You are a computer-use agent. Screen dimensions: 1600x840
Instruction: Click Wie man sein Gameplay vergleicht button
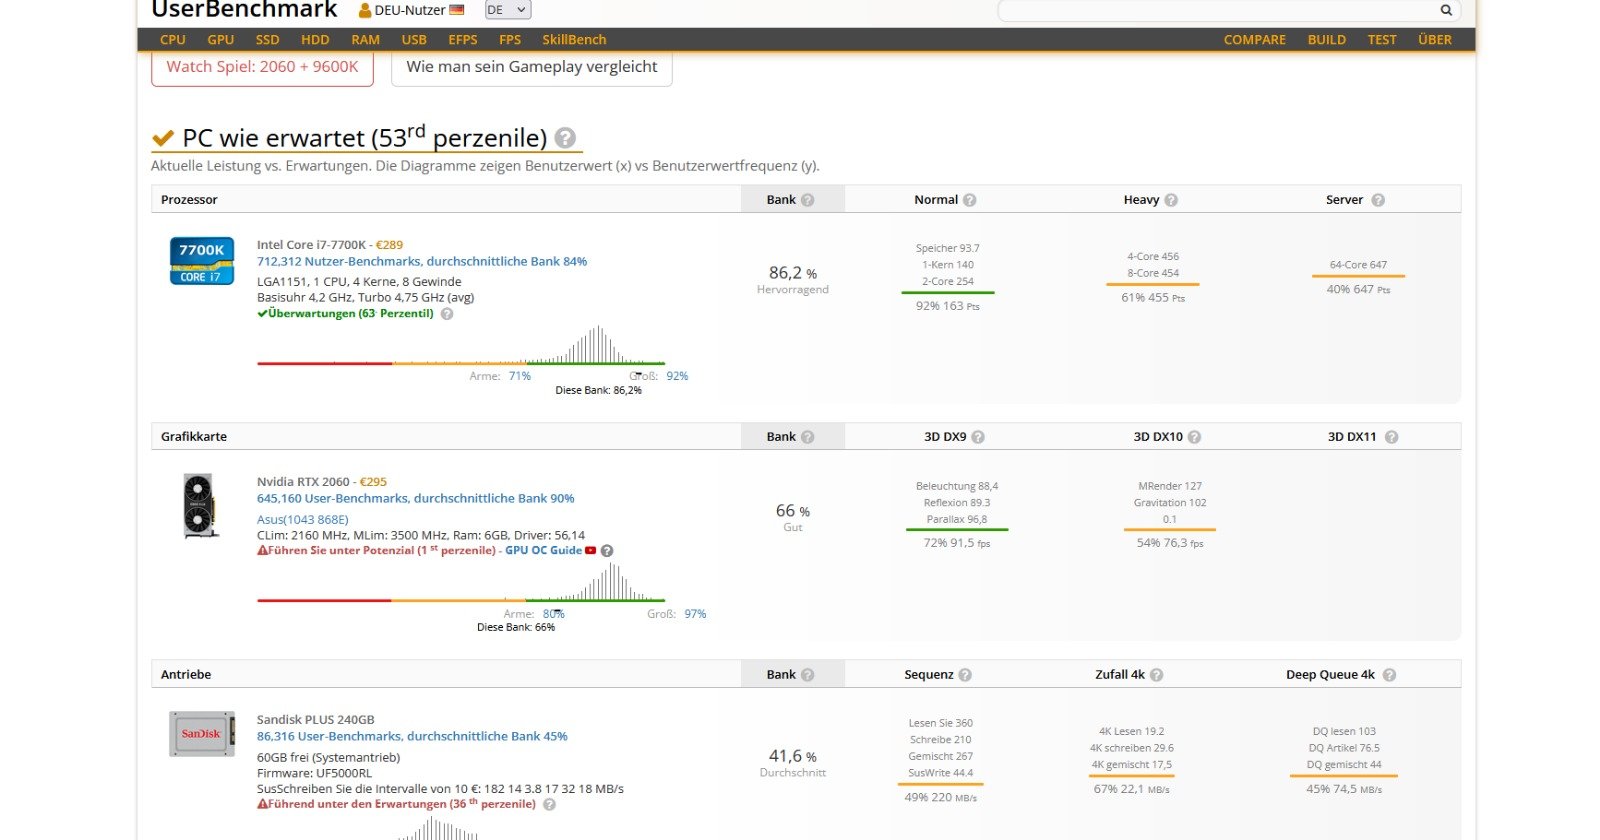(x=532, y=67)
